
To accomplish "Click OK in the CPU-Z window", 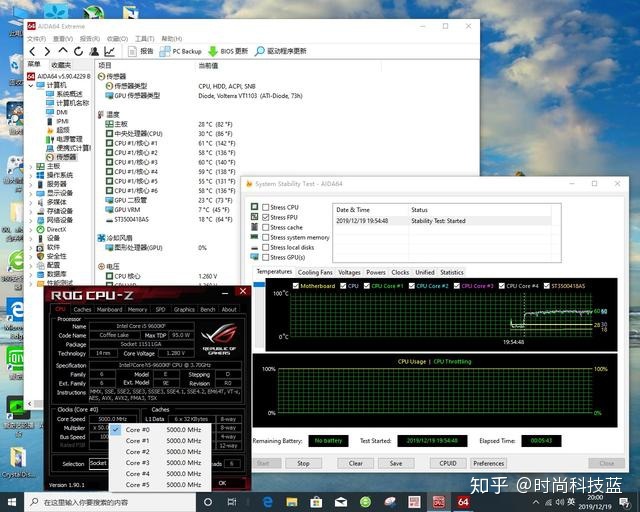I will pyautogui.click(x=222, y=483).
